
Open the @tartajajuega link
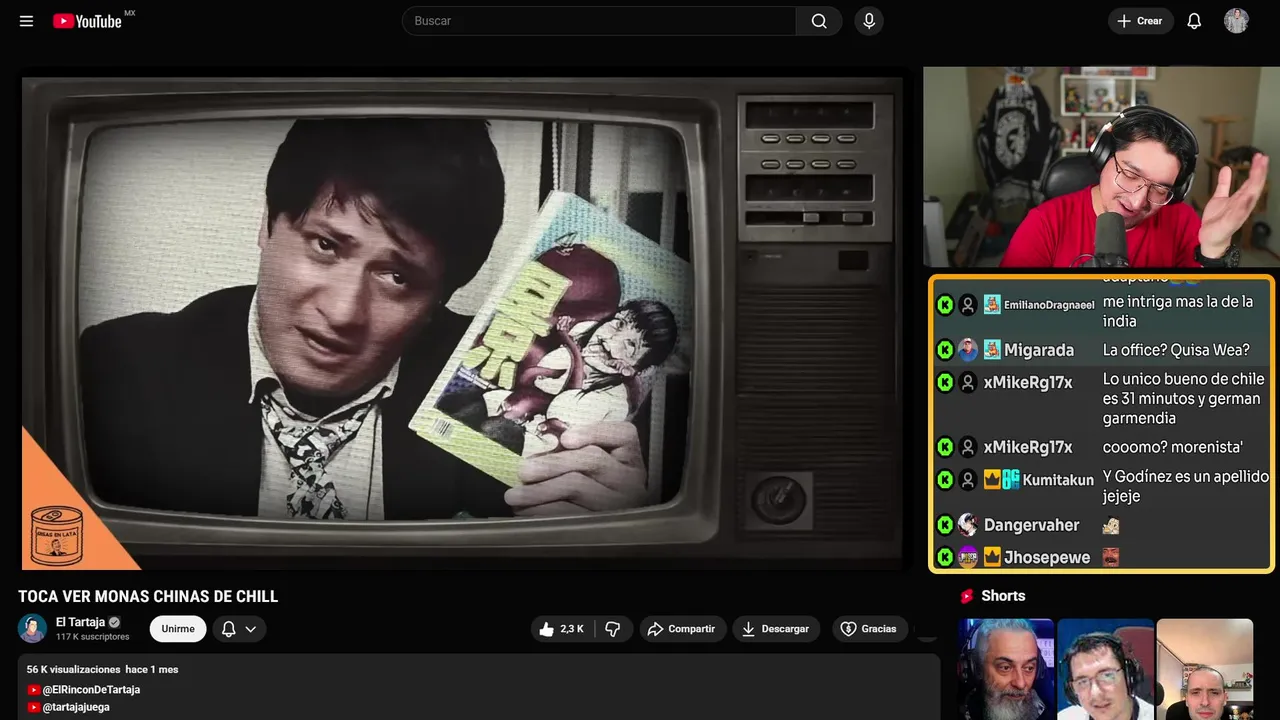(x=76, y=707)
